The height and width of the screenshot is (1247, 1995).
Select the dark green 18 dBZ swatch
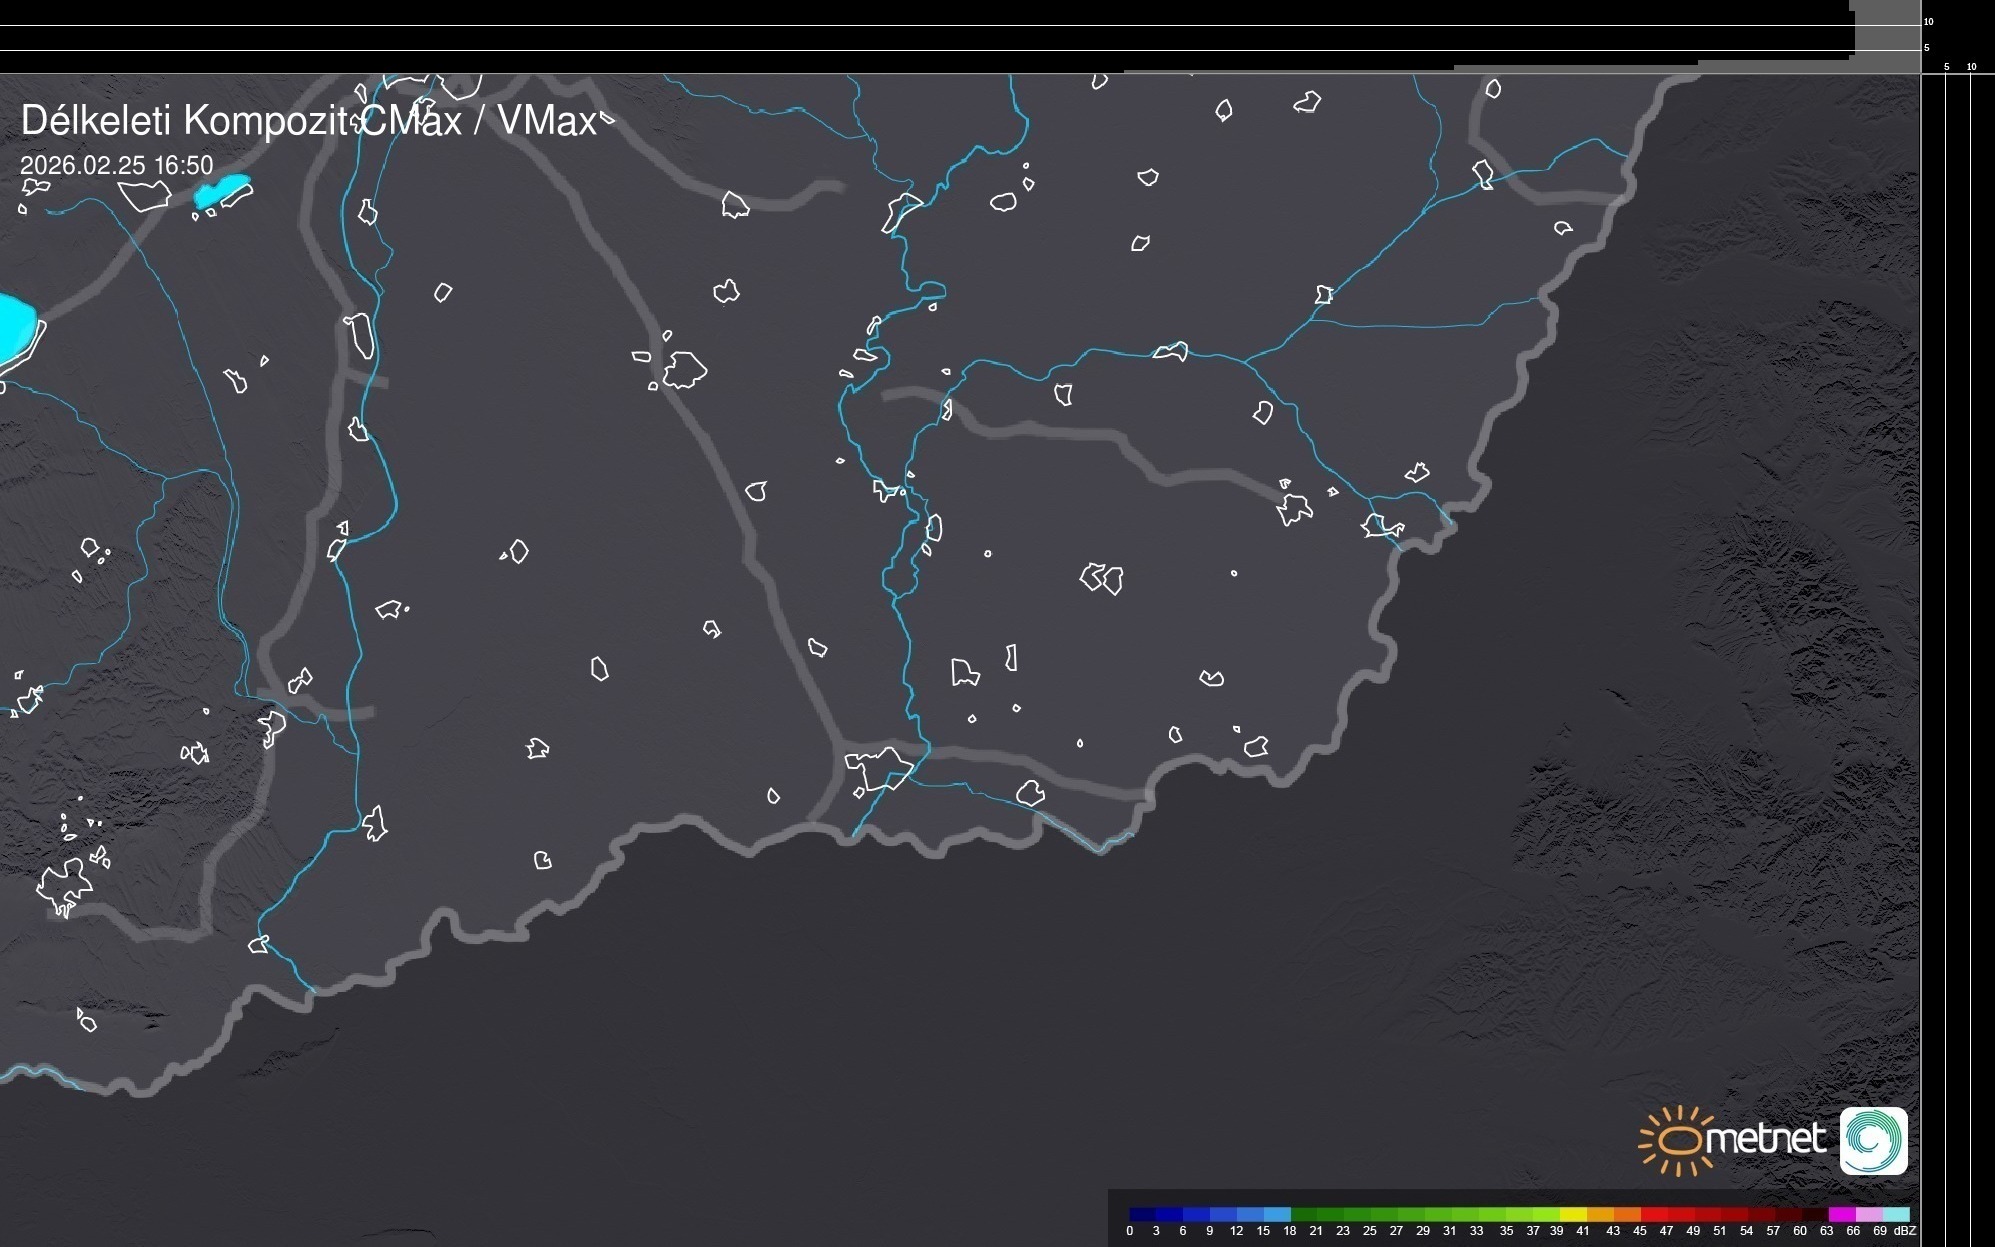point(1303,1214)
